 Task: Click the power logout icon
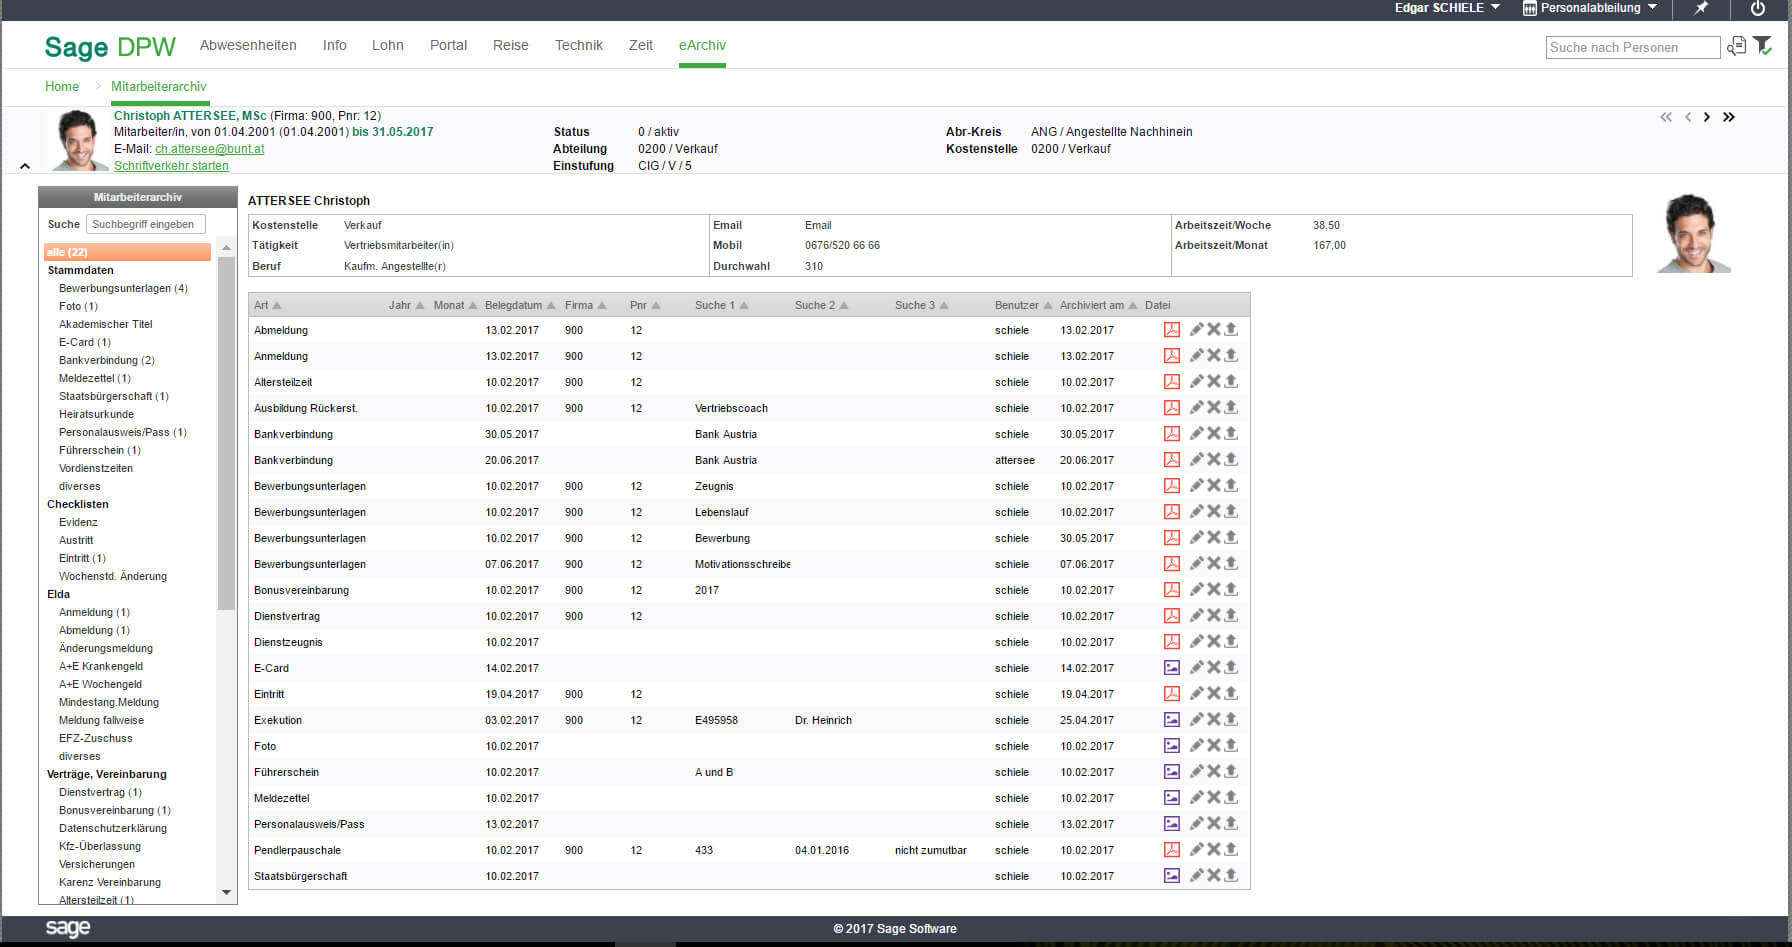pyautogui.click(x=1757, y=8)
